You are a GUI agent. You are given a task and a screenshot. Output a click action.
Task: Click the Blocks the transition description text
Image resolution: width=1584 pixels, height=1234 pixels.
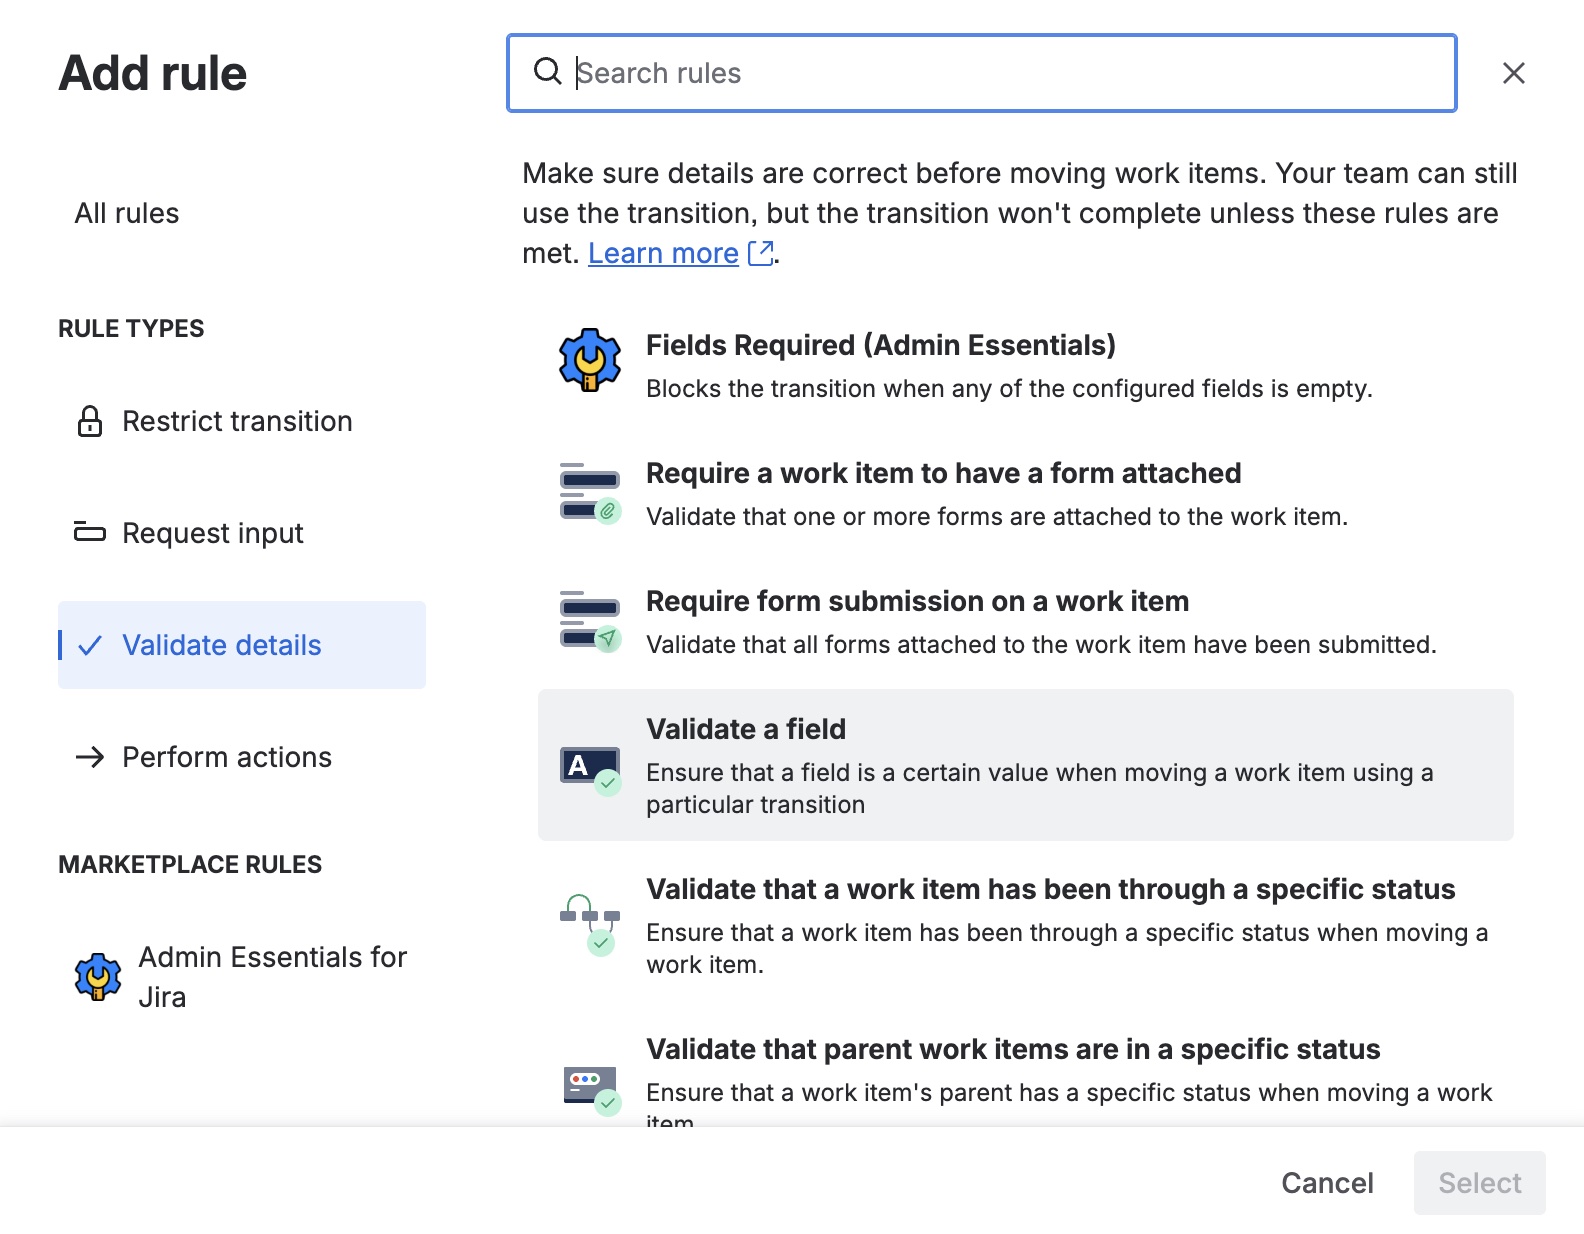point(1009,388)
